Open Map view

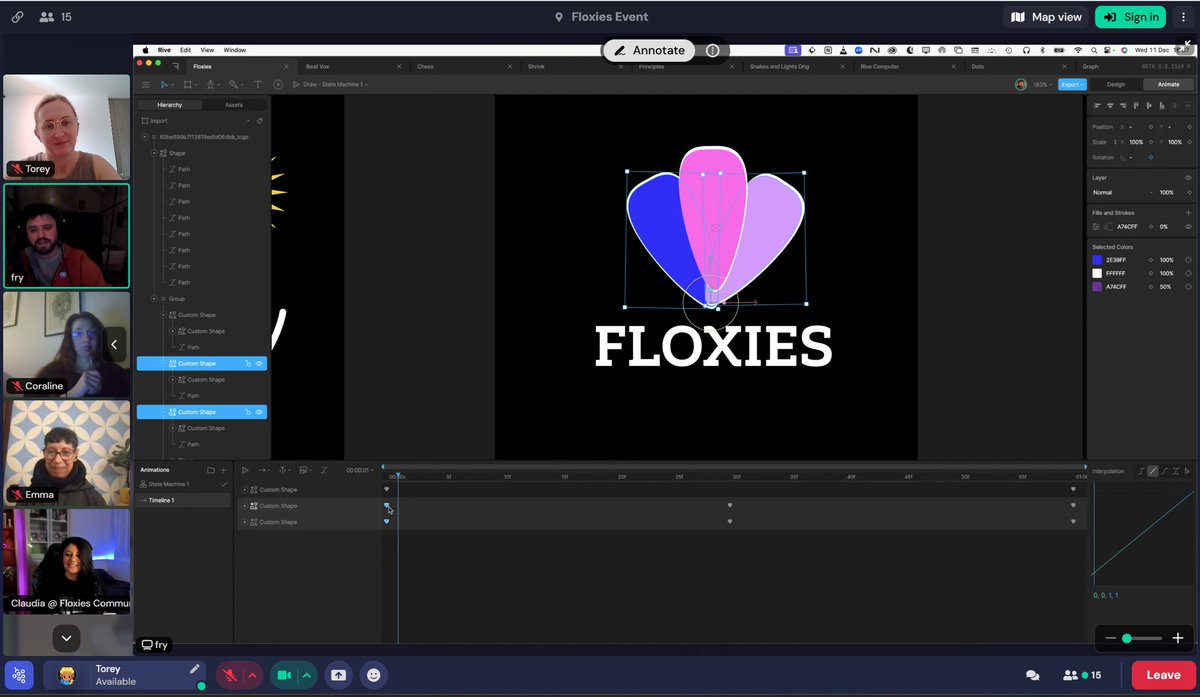tap(1046, 17)
